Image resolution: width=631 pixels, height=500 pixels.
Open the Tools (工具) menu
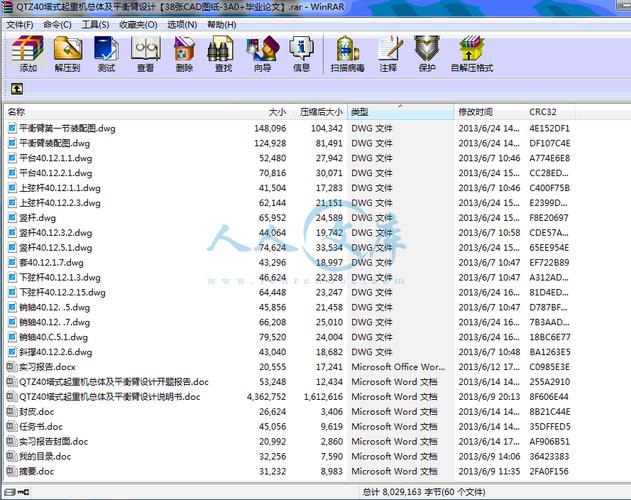(x=95, y=25)
